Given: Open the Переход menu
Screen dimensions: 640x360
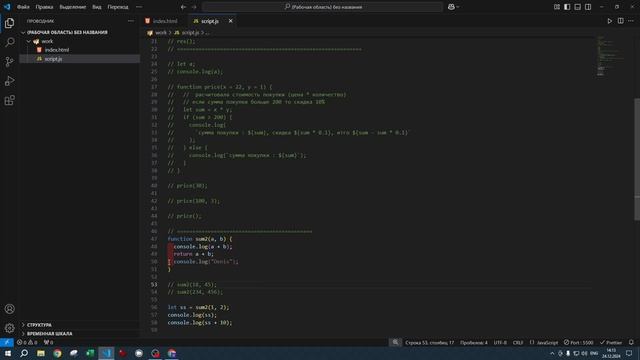Looking at the screenshot, I should point(118,7).
